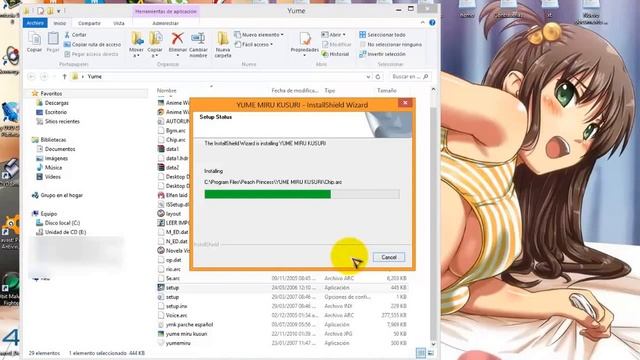This screenshot has width=640, height=360.
Task: Expand the address bar history dropdown
Action: 368,77
